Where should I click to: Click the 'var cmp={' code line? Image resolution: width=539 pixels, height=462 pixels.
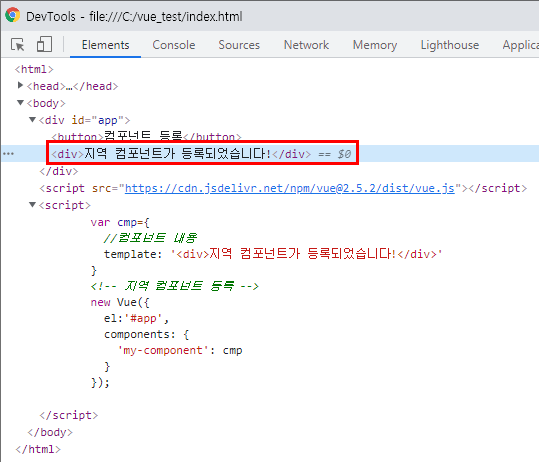tap(120, 222)
